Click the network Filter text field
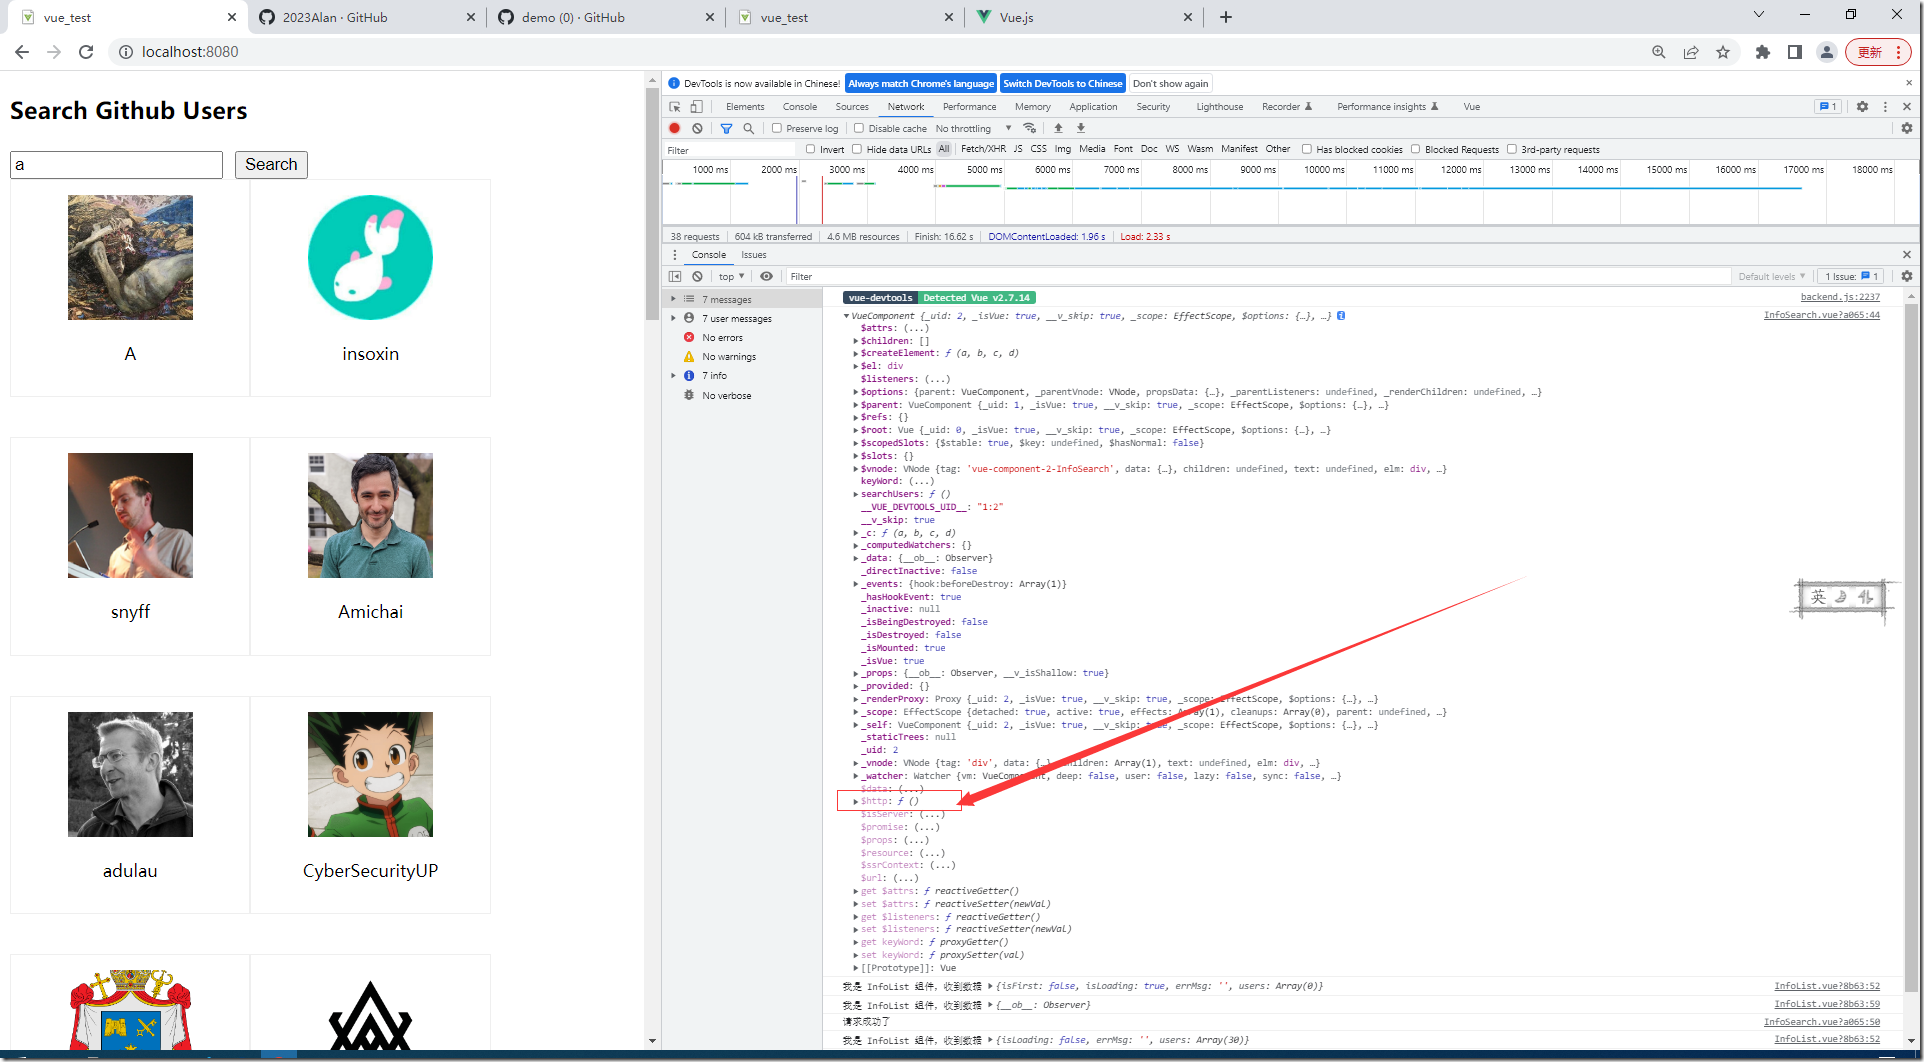 coord(730,150)
